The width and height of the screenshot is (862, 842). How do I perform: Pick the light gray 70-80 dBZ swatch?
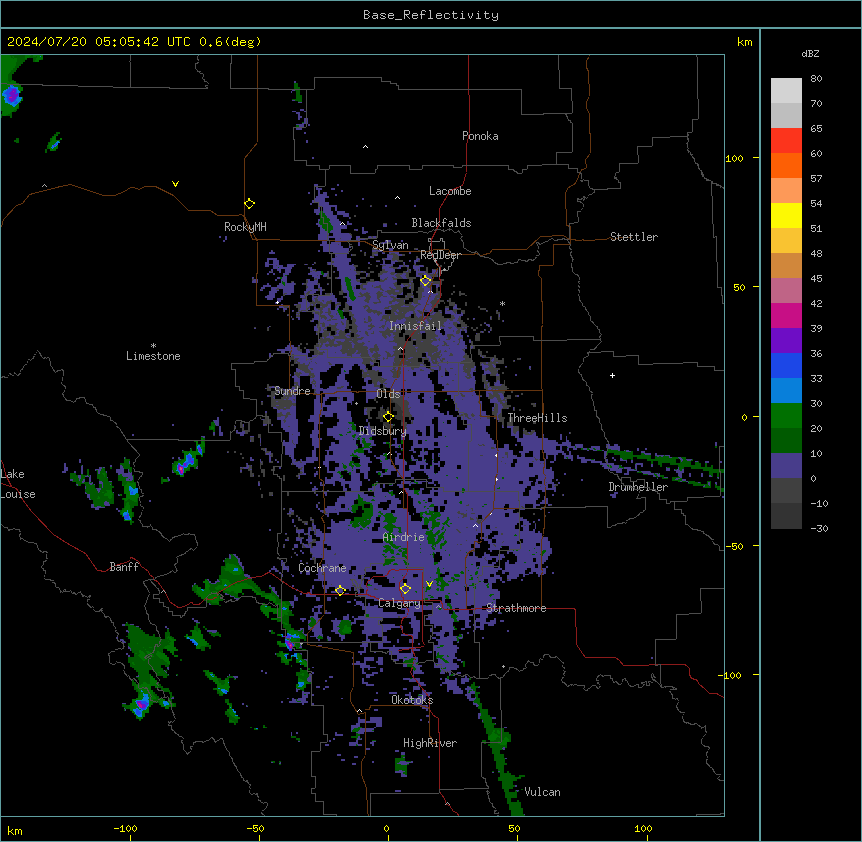786,91
